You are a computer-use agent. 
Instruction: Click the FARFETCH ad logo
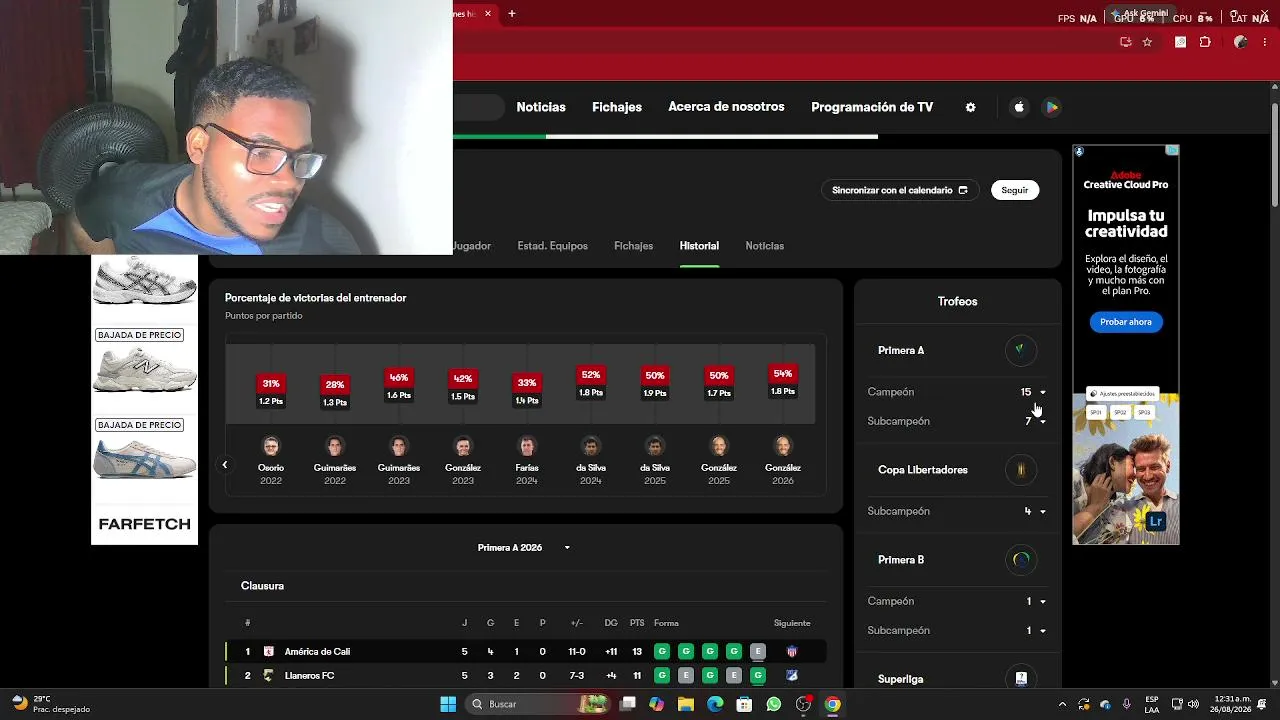pyautogui.click(x=145, y=524)
